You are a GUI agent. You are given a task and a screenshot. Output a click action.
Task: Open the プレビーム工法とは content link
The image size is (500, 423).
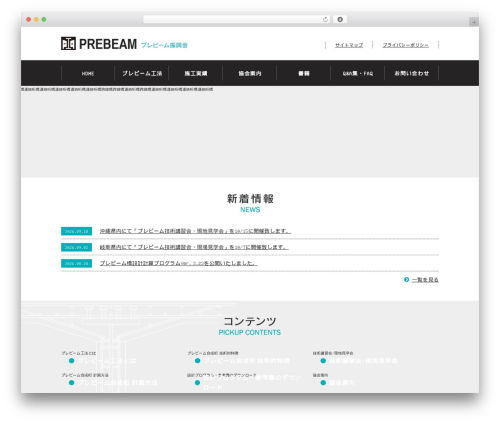pos(107,361)
